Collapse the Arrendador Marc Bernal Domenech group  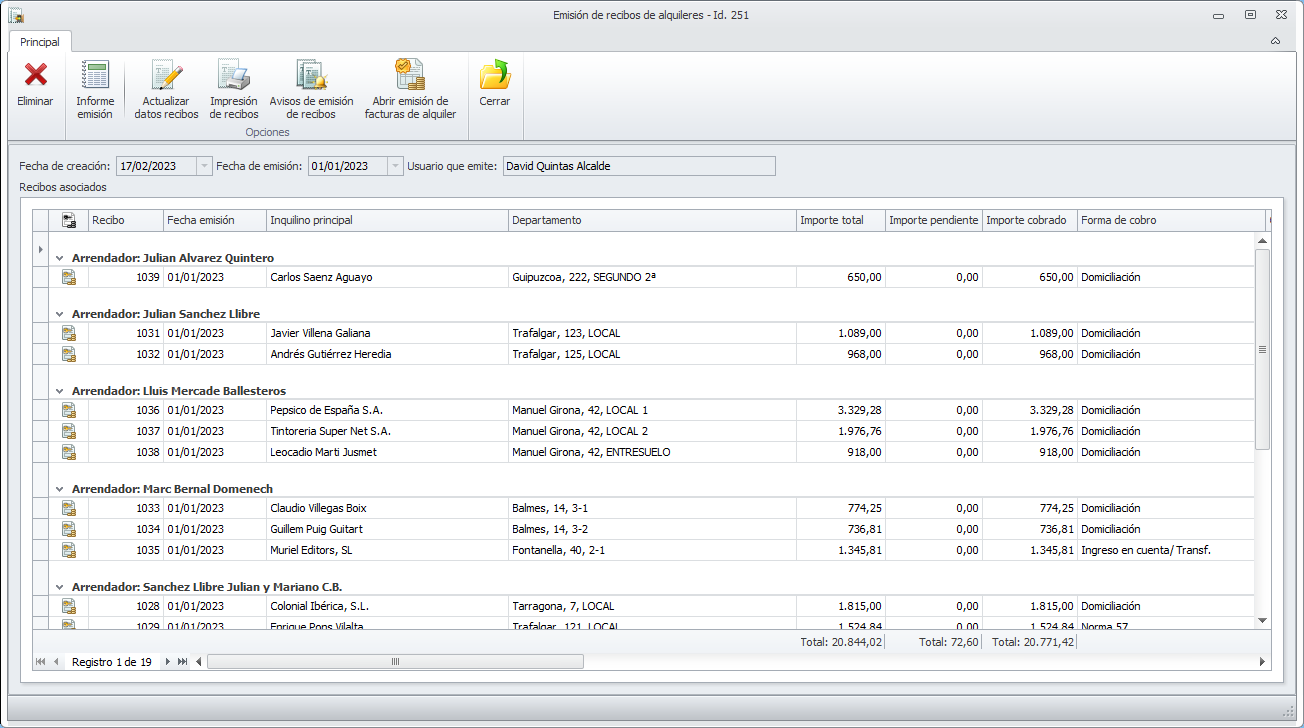(60, 489)
